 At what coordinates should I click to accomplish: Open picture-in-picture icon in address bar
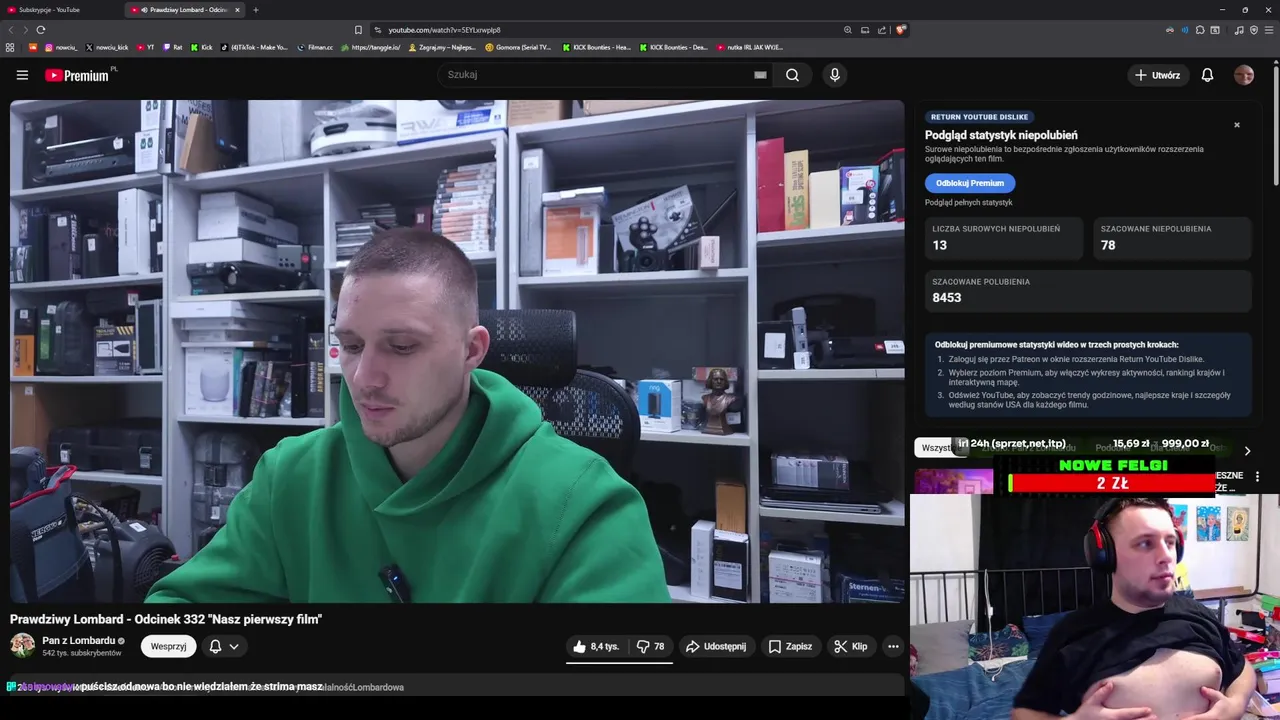(865, 30)
